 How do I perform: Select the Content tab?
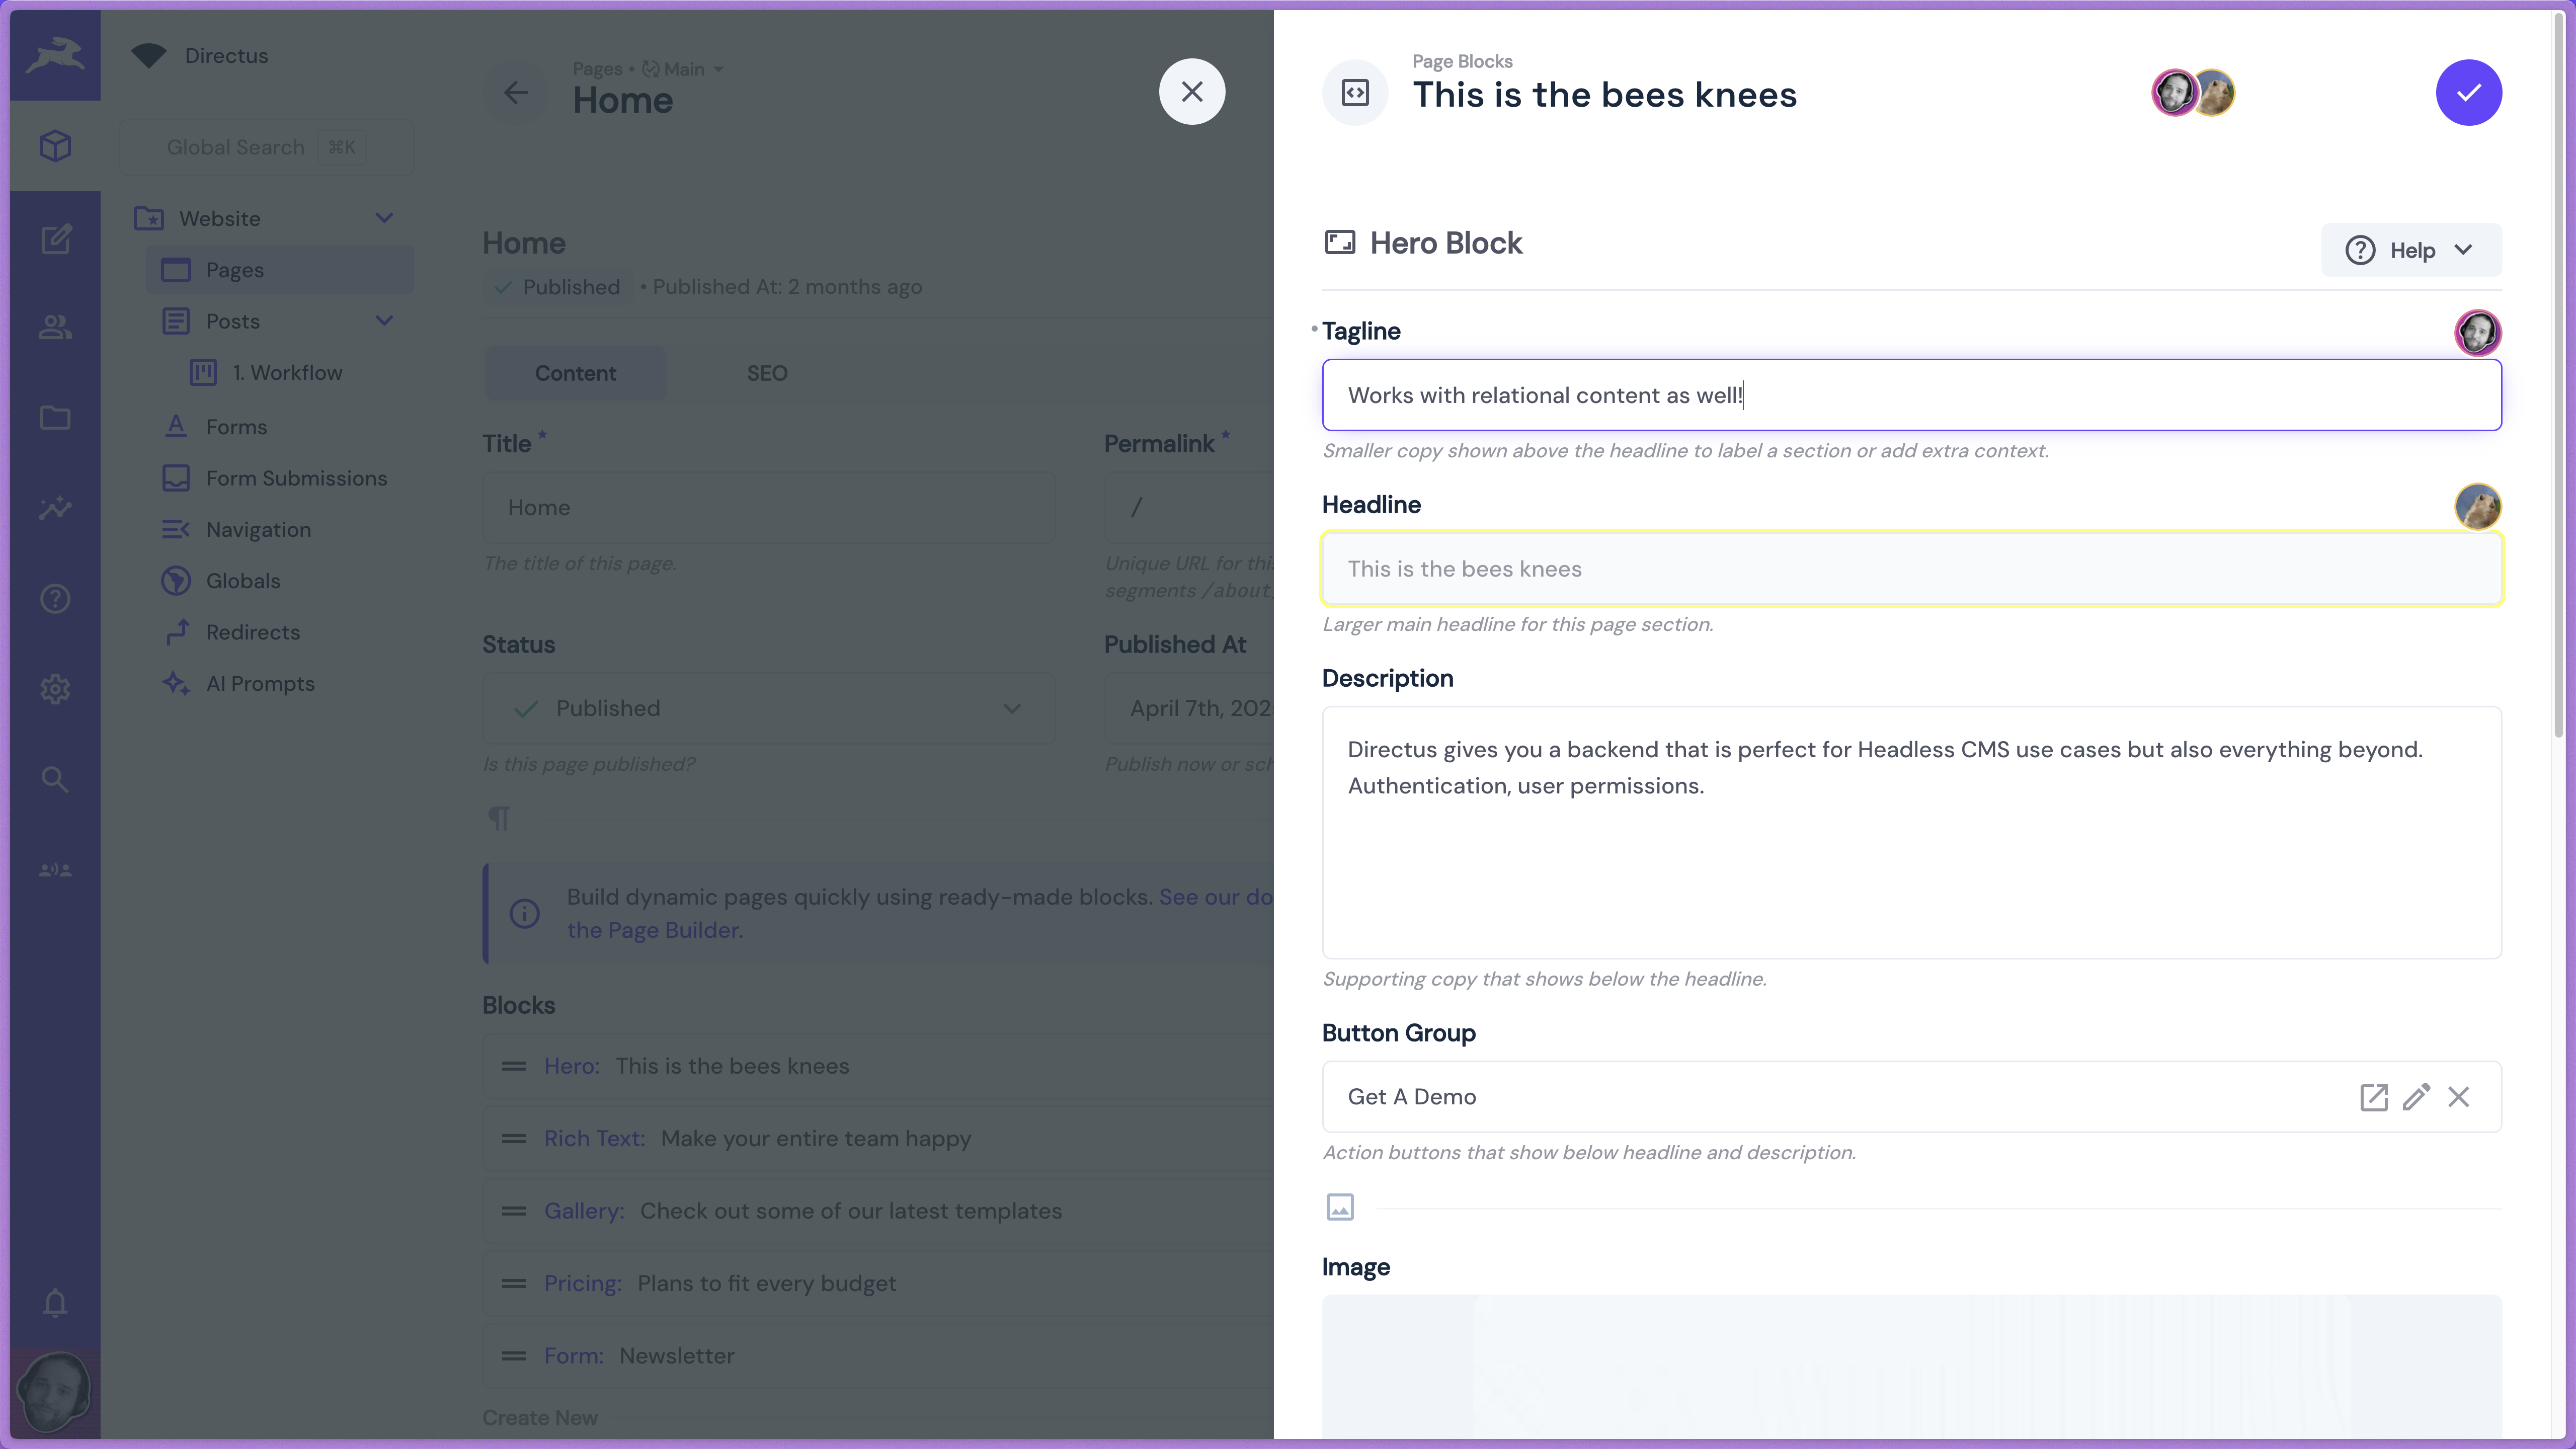click(575, 373)
